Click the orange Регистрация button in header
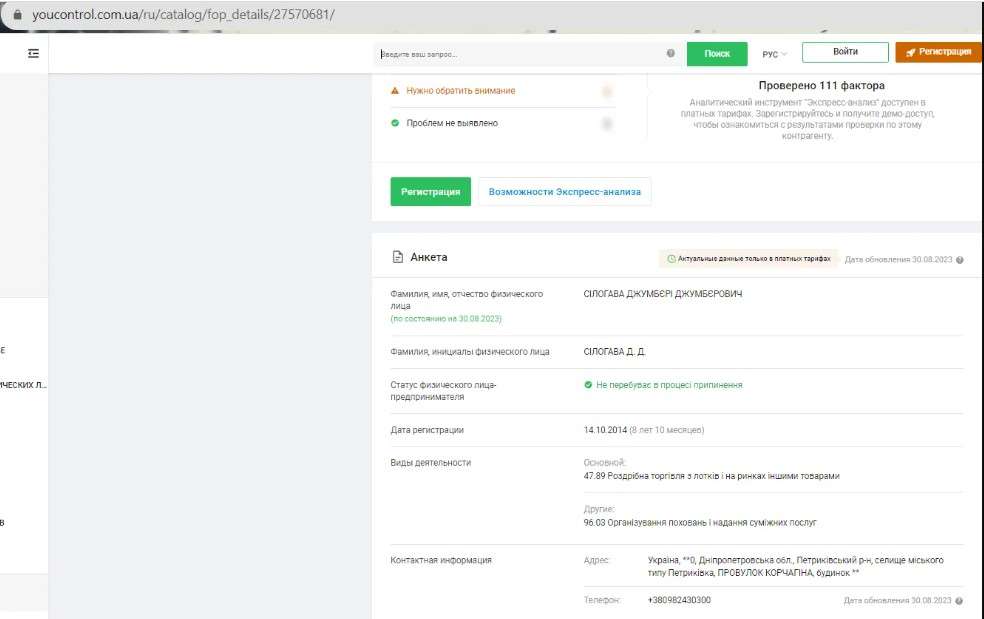The height and width of the screenshot is (619, 984). click(938, 52)
